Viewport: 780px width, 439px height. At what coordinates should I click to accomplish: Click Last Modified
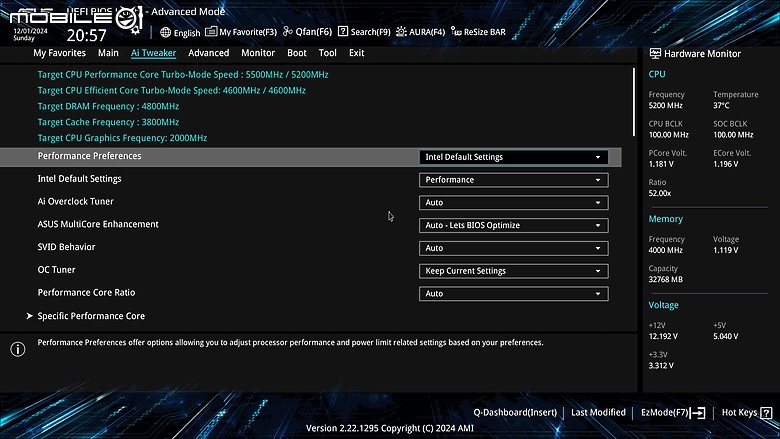(598, 412)
